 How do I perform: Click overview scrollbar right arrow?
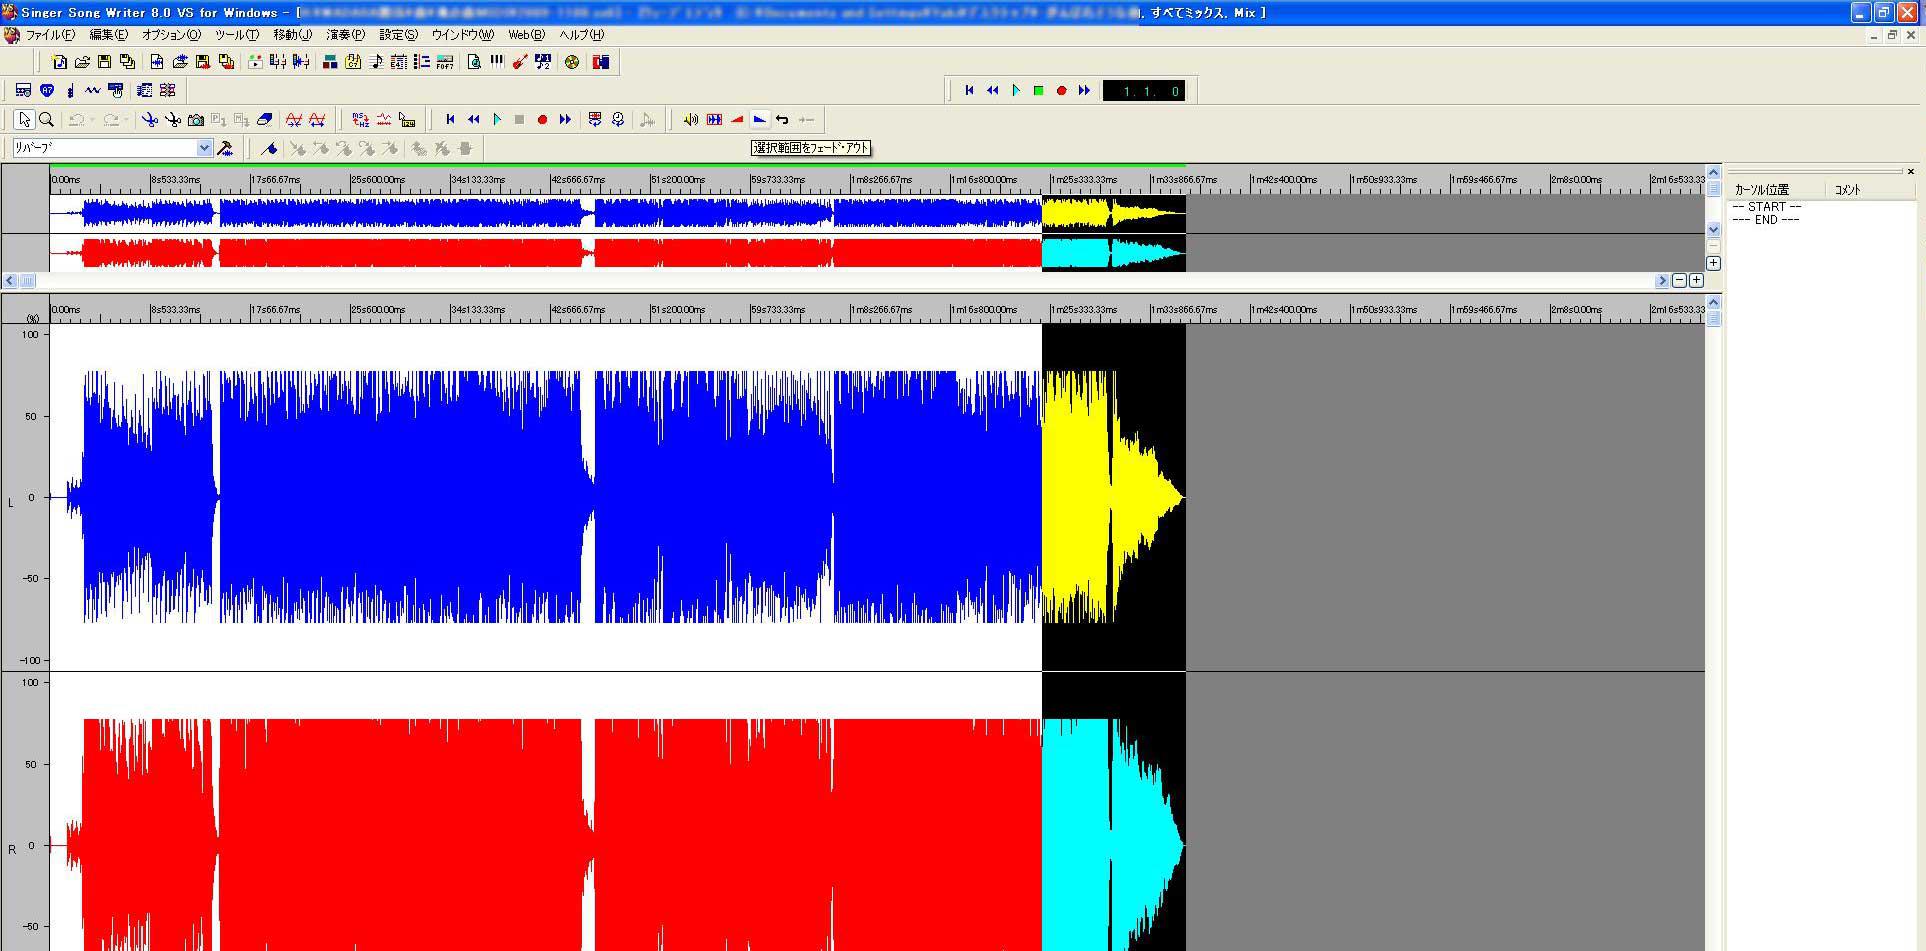[1662, 281]
